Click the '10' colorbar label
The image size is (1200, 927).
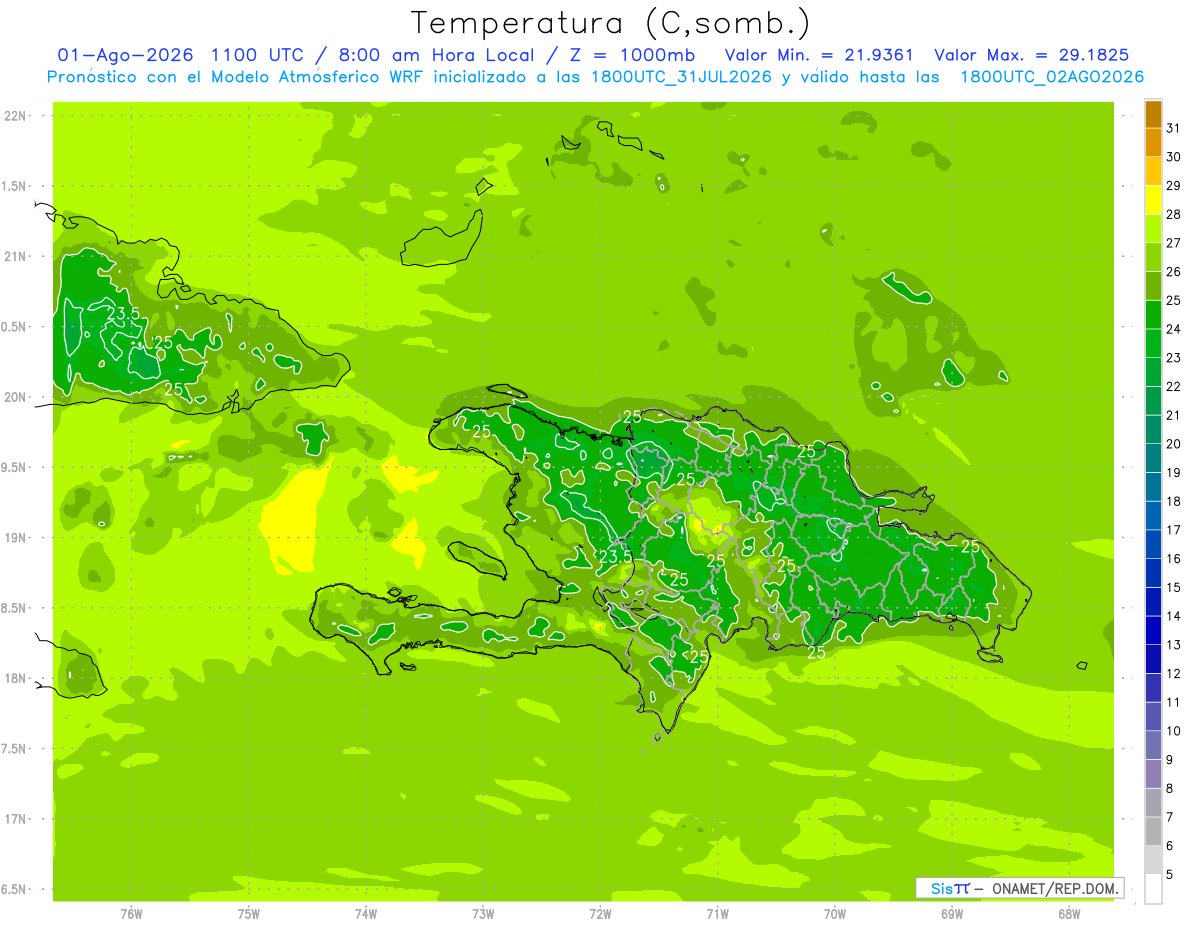[1174, 731]
